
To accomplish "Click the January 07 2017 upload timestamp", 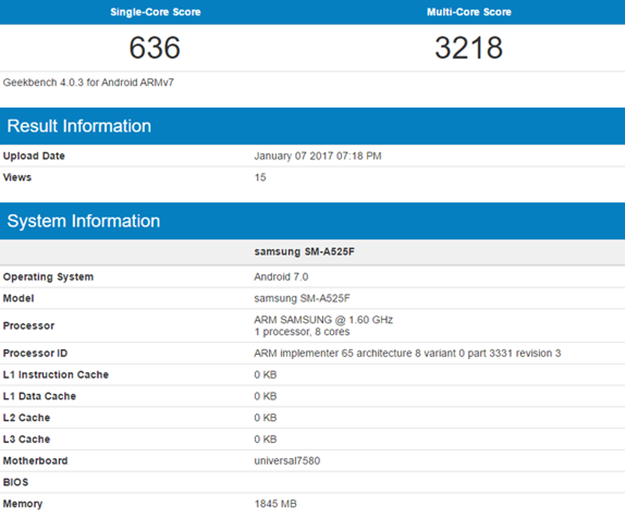I will [x=318, y=156].
